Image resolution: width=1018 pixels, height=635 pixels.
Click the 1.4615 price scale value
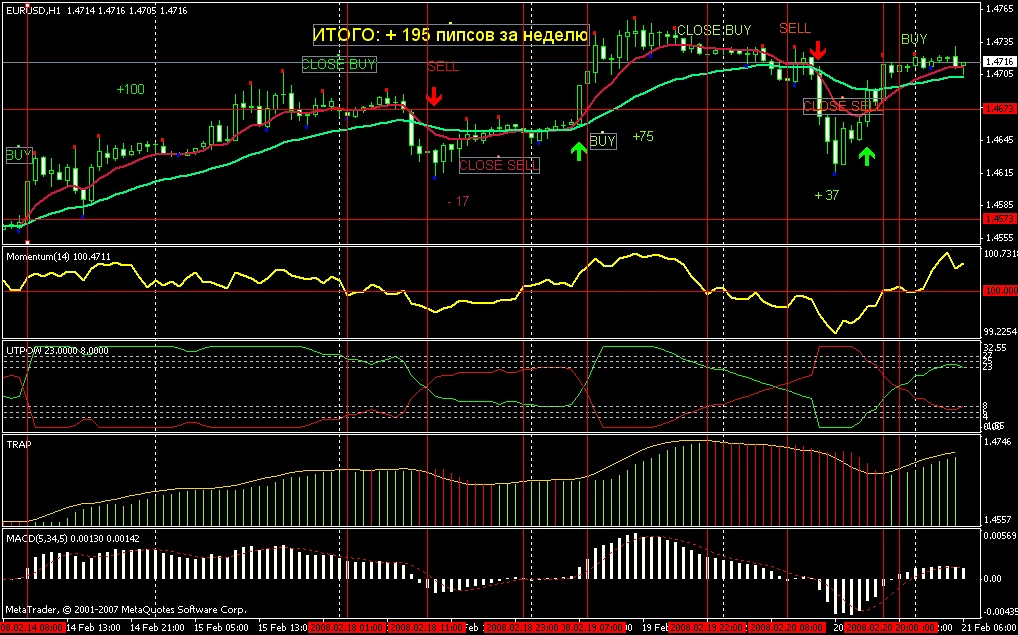coord(999,172)
